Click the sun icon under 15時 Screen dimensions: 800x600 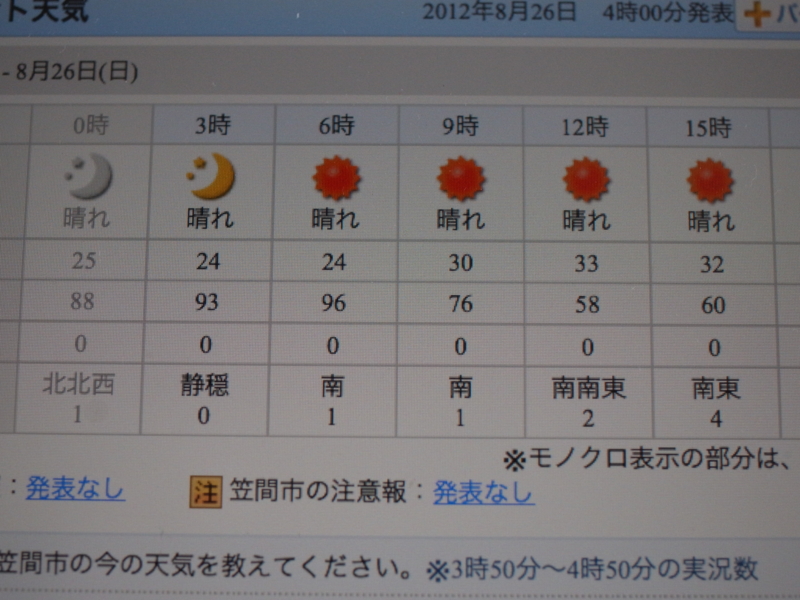coord(710,181)
